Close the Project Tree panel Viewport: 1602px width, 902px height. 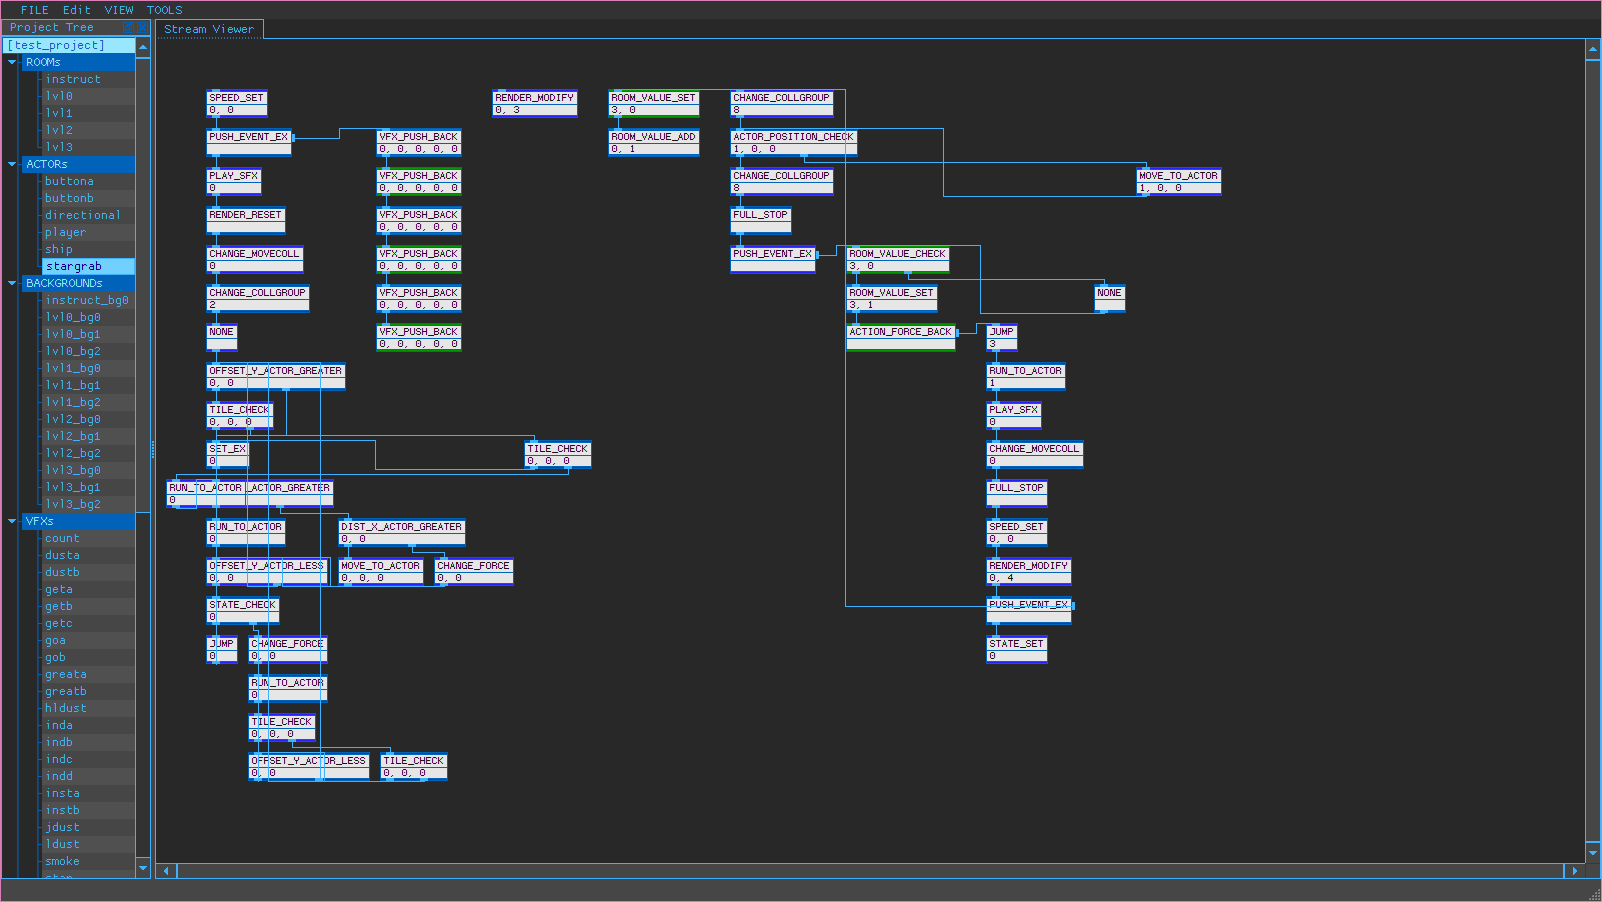click(x=142, y=27)
